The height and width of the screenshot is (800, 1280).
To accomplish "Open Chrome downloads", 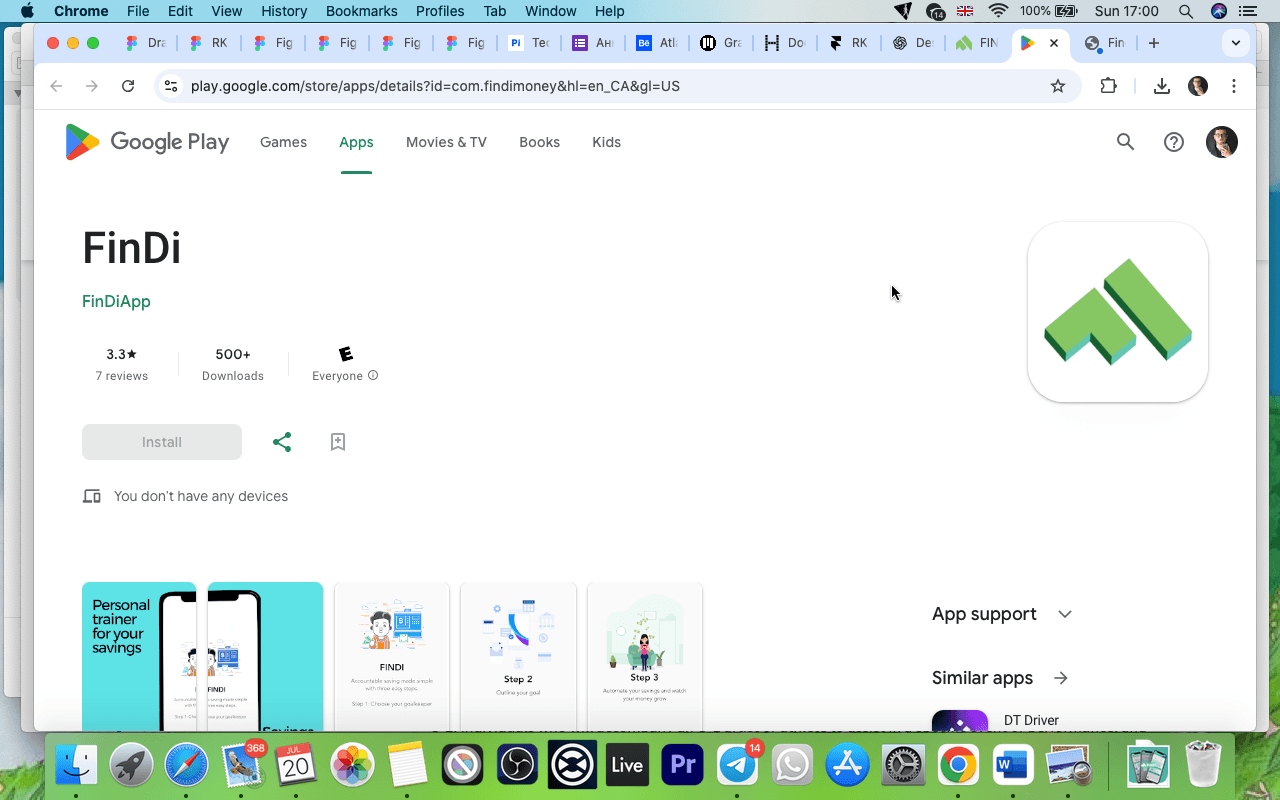I will pyautogui.click(x=1162, y=86).
